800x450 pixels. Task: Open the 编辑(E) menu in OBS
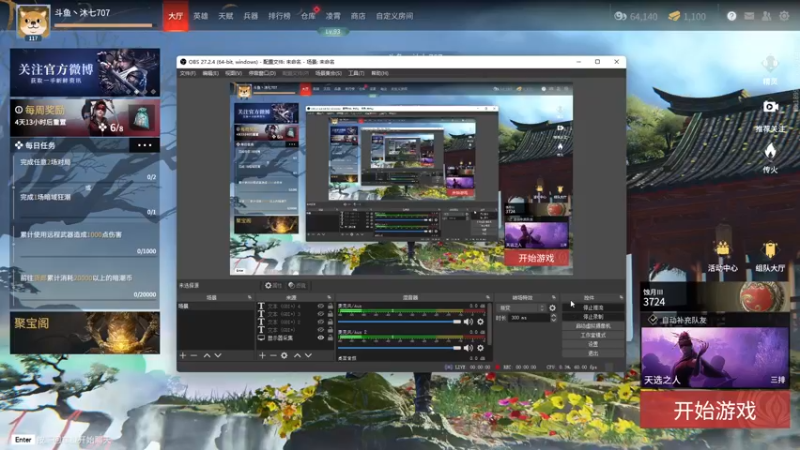click(x=210, y=73)
